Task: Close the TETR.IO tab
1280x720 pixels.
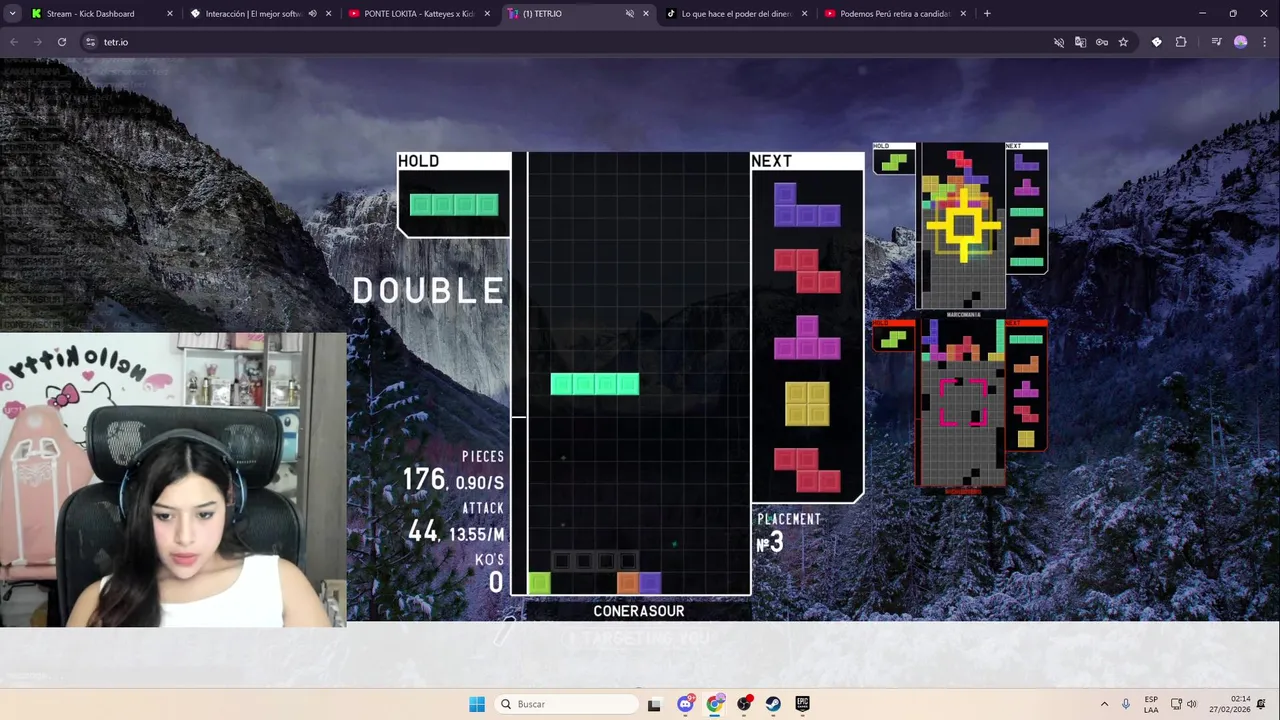Action: click(645, 14)
